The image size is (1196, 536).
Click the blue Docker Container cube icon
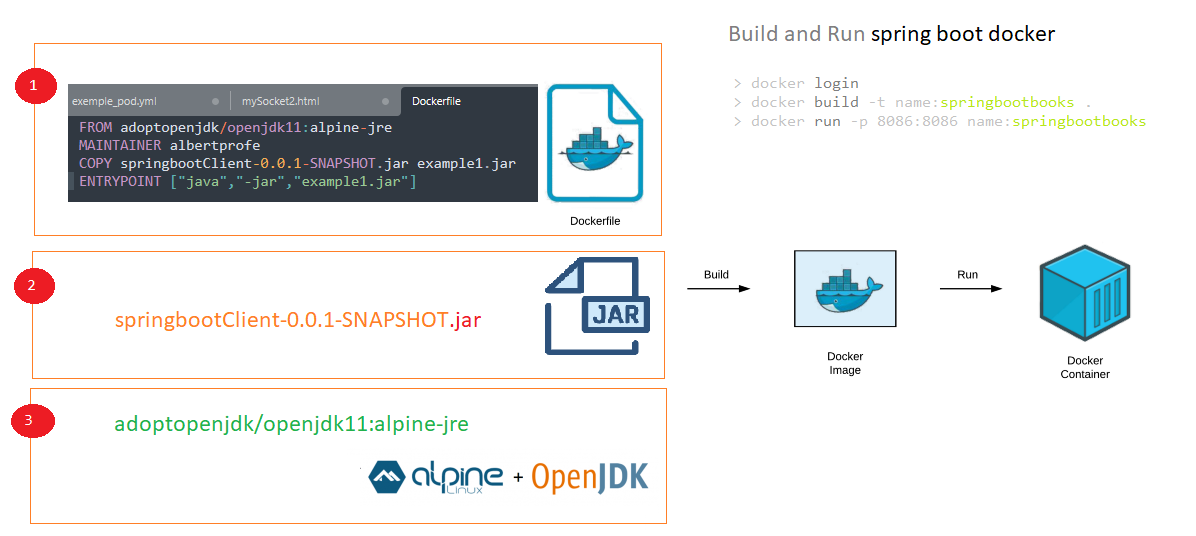click(x=1085, y=294)
